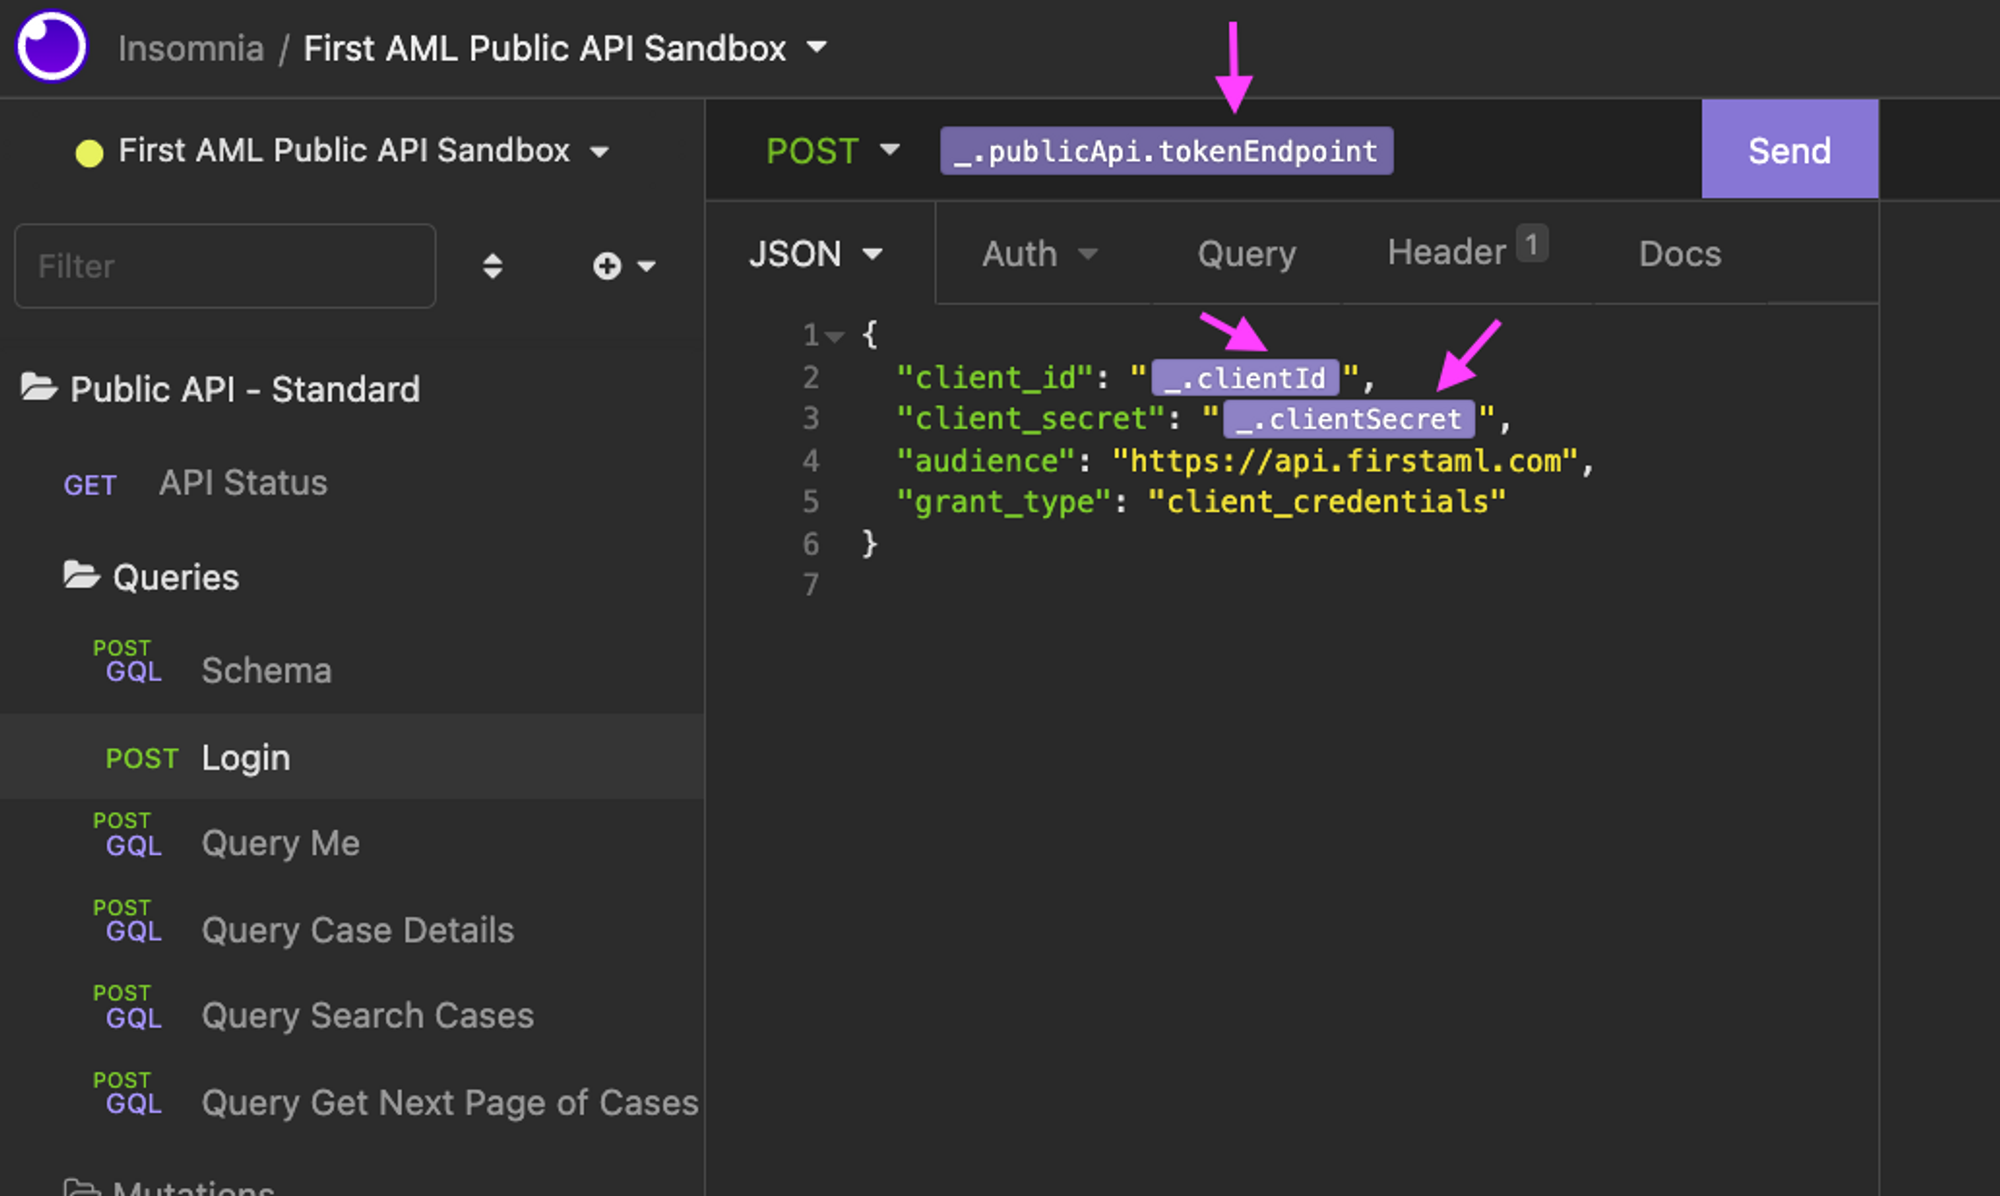Screen dimensions: 2000x1196
Task: Click the Queries folder icon
Action: pyautogui.click(x=82, y=575)
